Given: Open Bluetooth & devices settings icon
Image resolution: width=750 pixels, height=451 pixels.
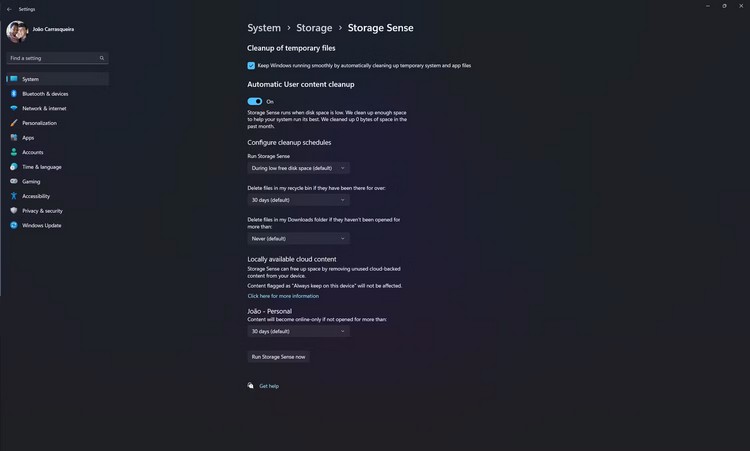Looking at the screenshot, I should [13, 94].
